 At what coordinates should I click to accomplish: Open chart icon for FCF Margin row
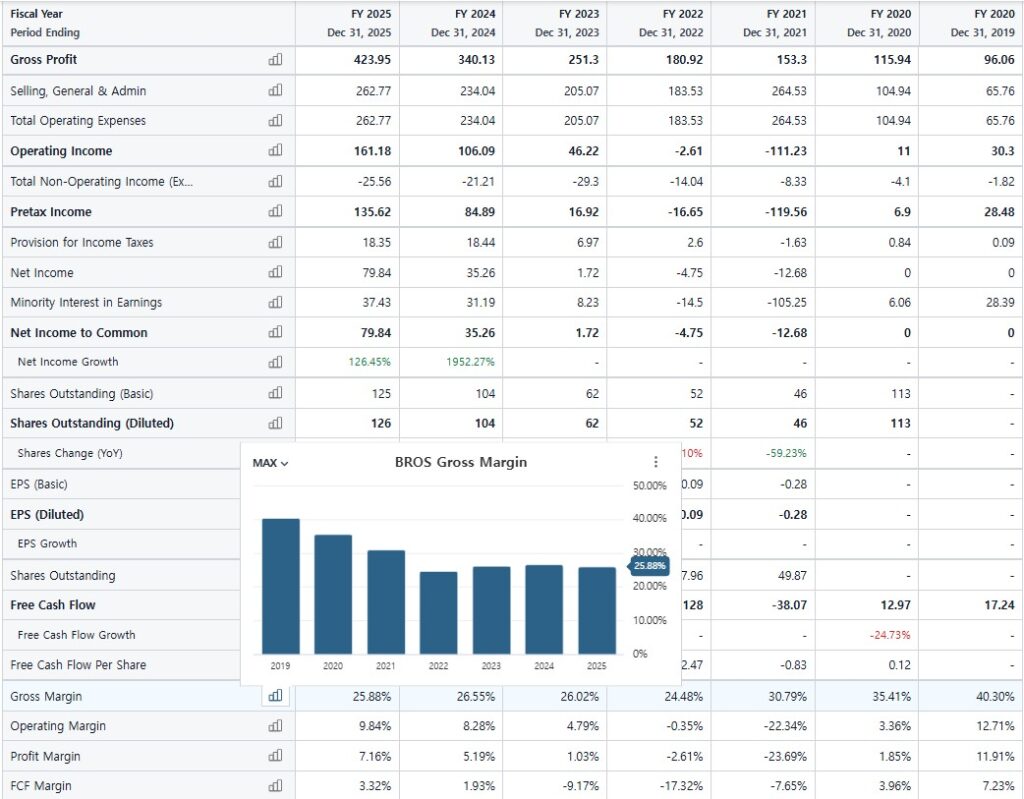(275, 786)
